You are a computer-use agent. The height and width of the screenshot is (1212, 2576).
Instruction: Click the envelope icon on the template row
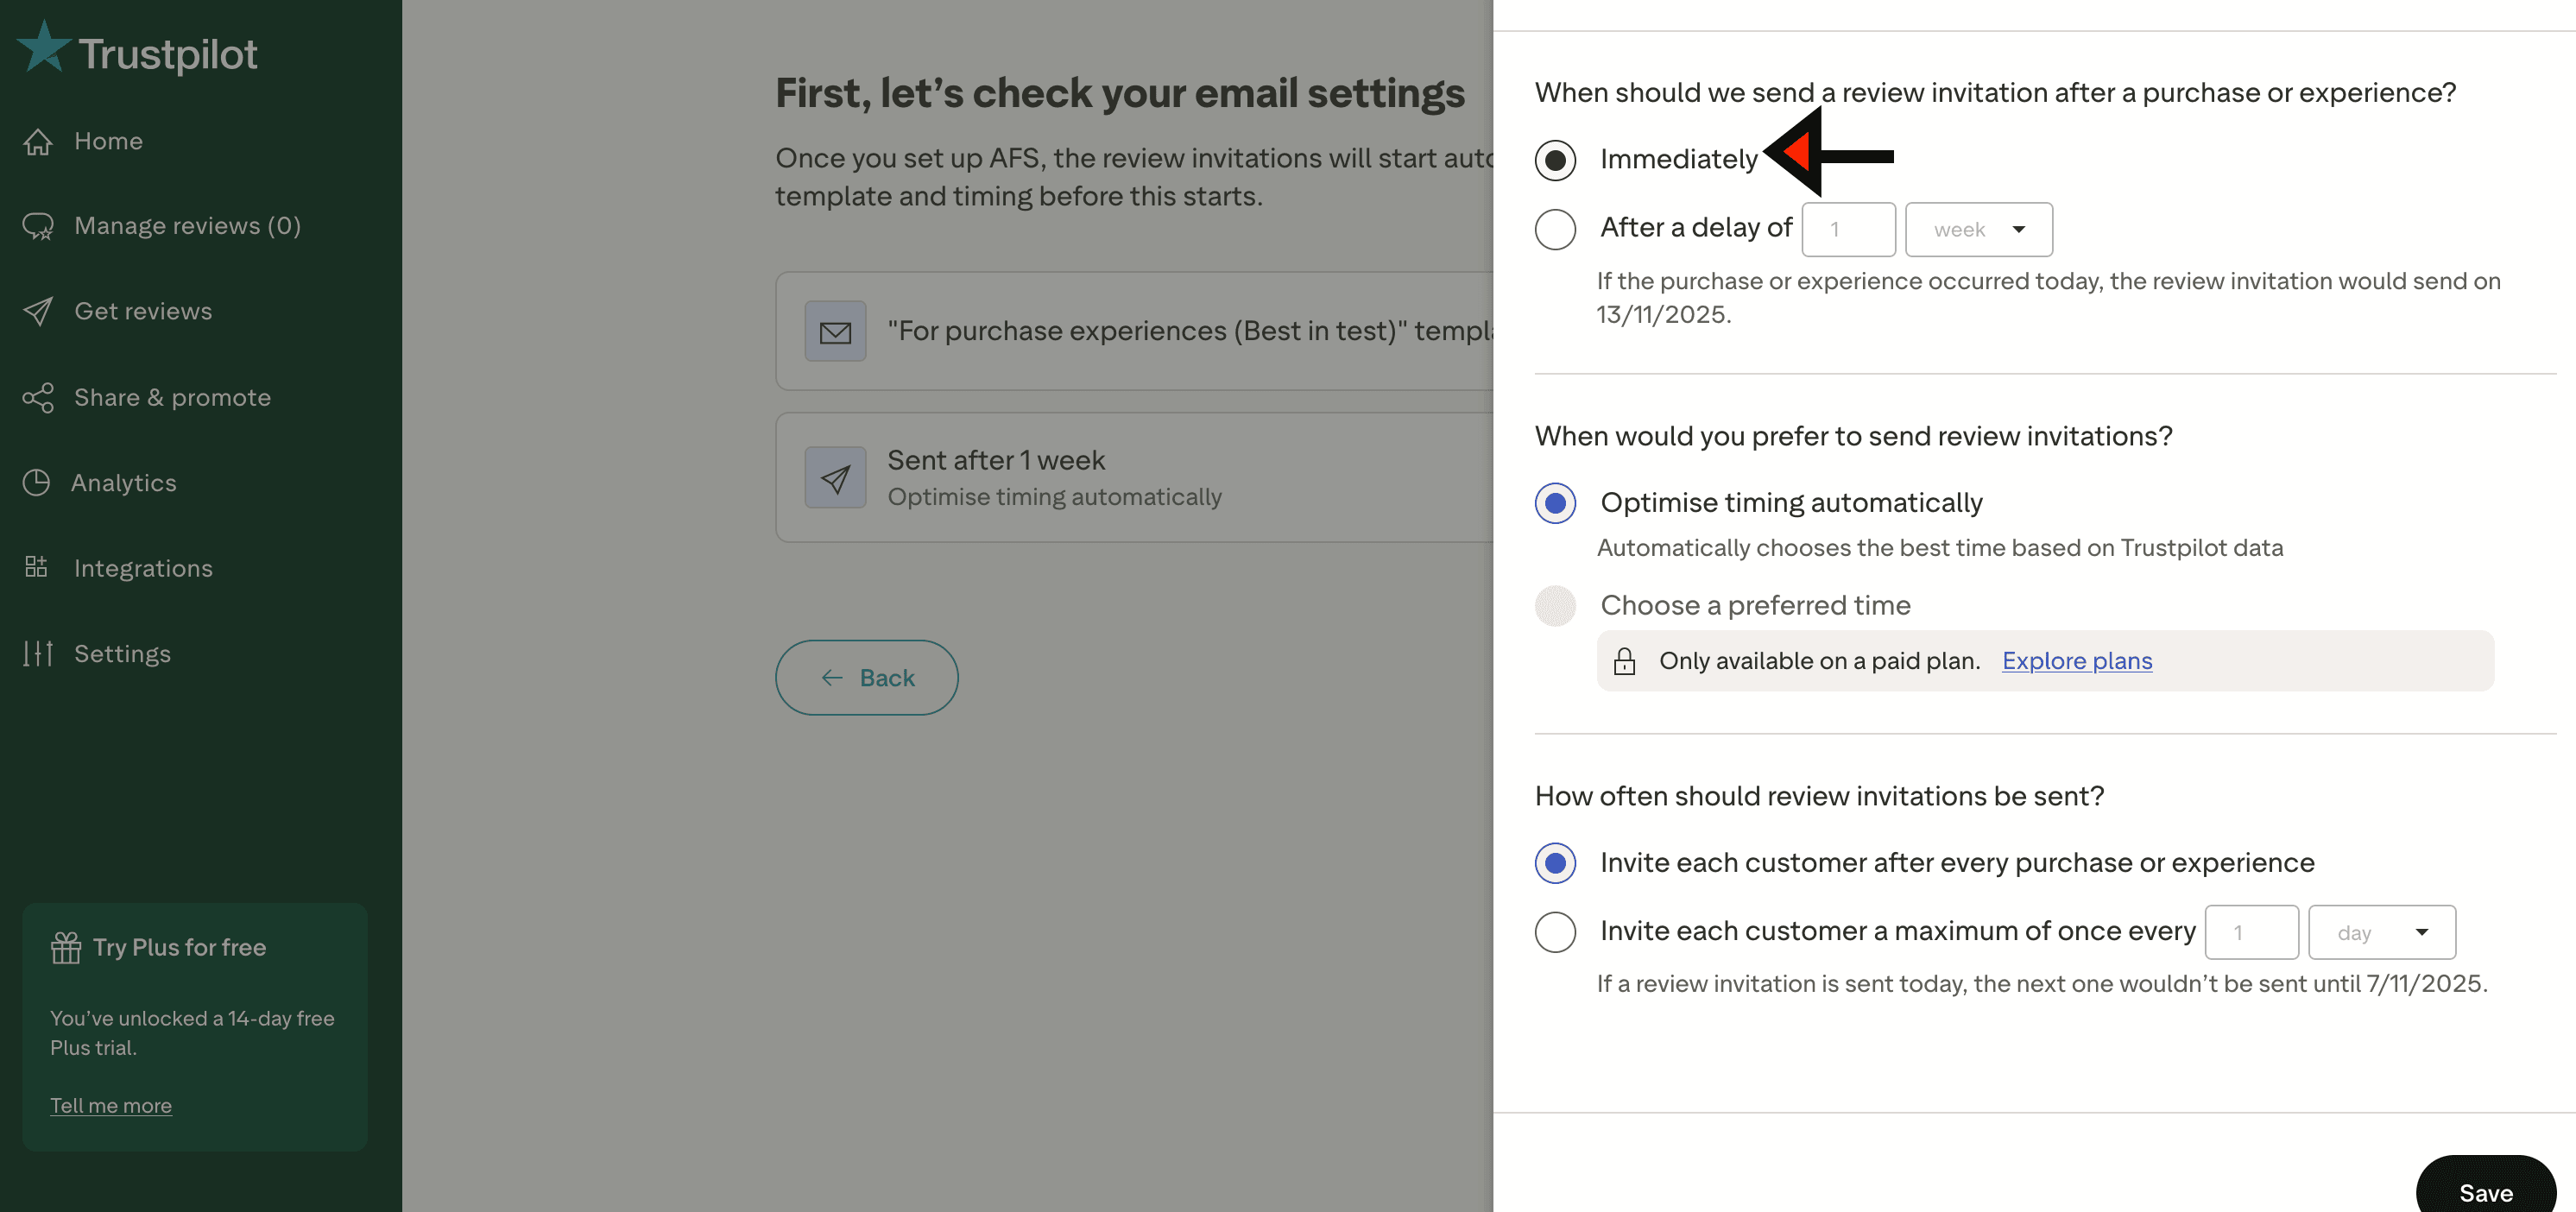coord(835,330)
